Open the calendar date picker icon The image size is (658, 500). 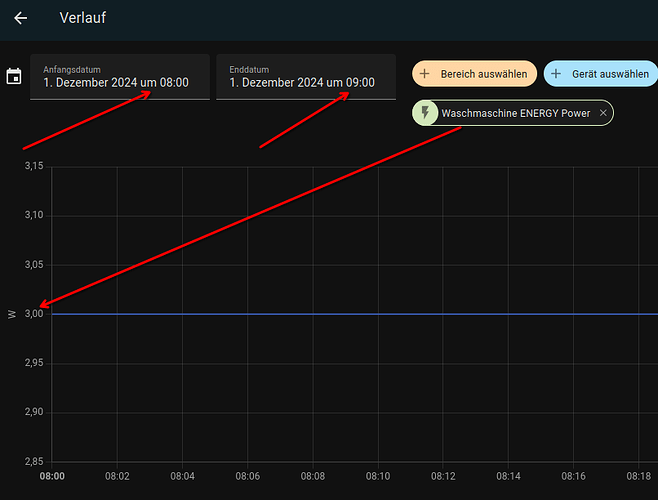(x=14, y=76)
